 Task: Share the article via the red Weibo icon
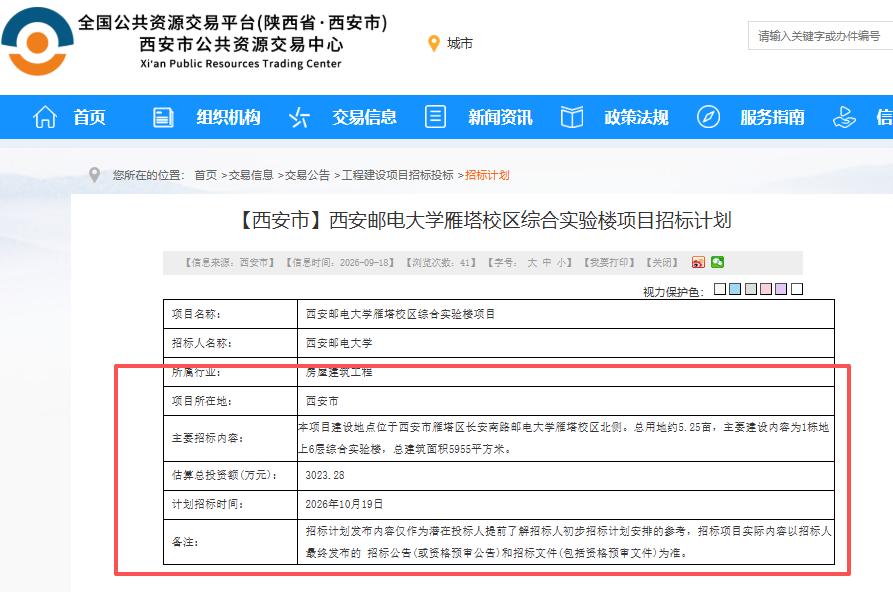pyautogui.click(x=698, y=262)
